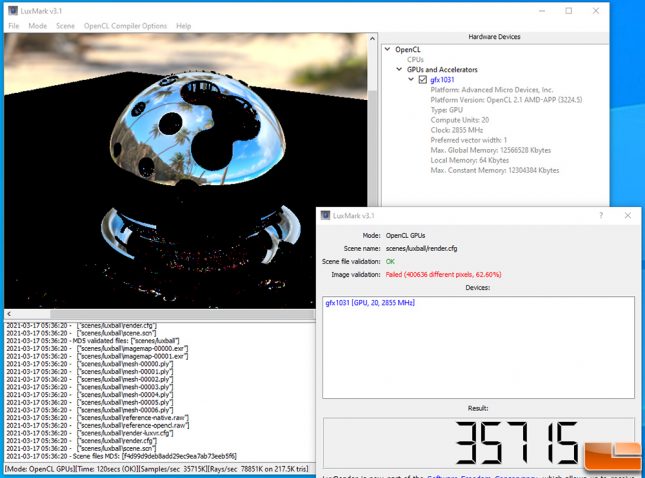
Task: Open the Scene menu
Action: pos(65,26)
